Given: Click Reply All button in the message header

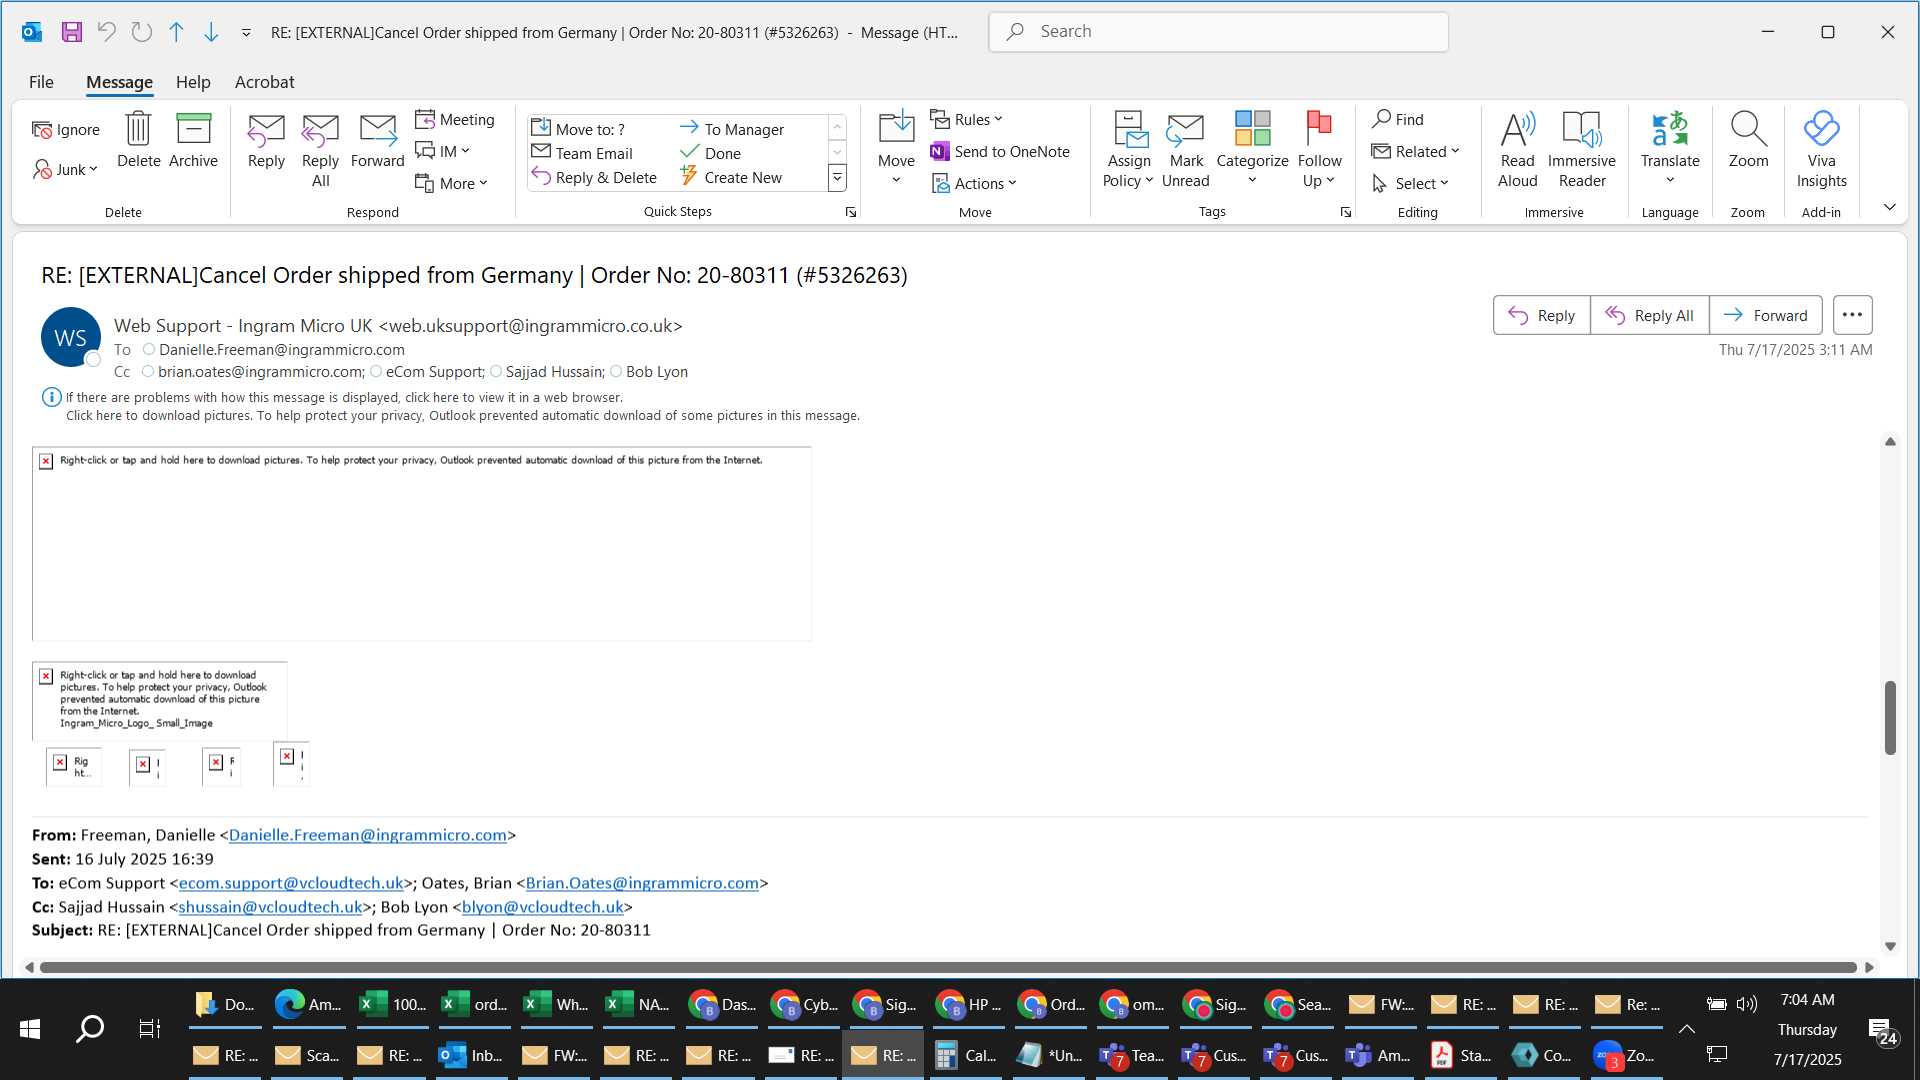Looking at the screenshot, I should coord(1649,315).
